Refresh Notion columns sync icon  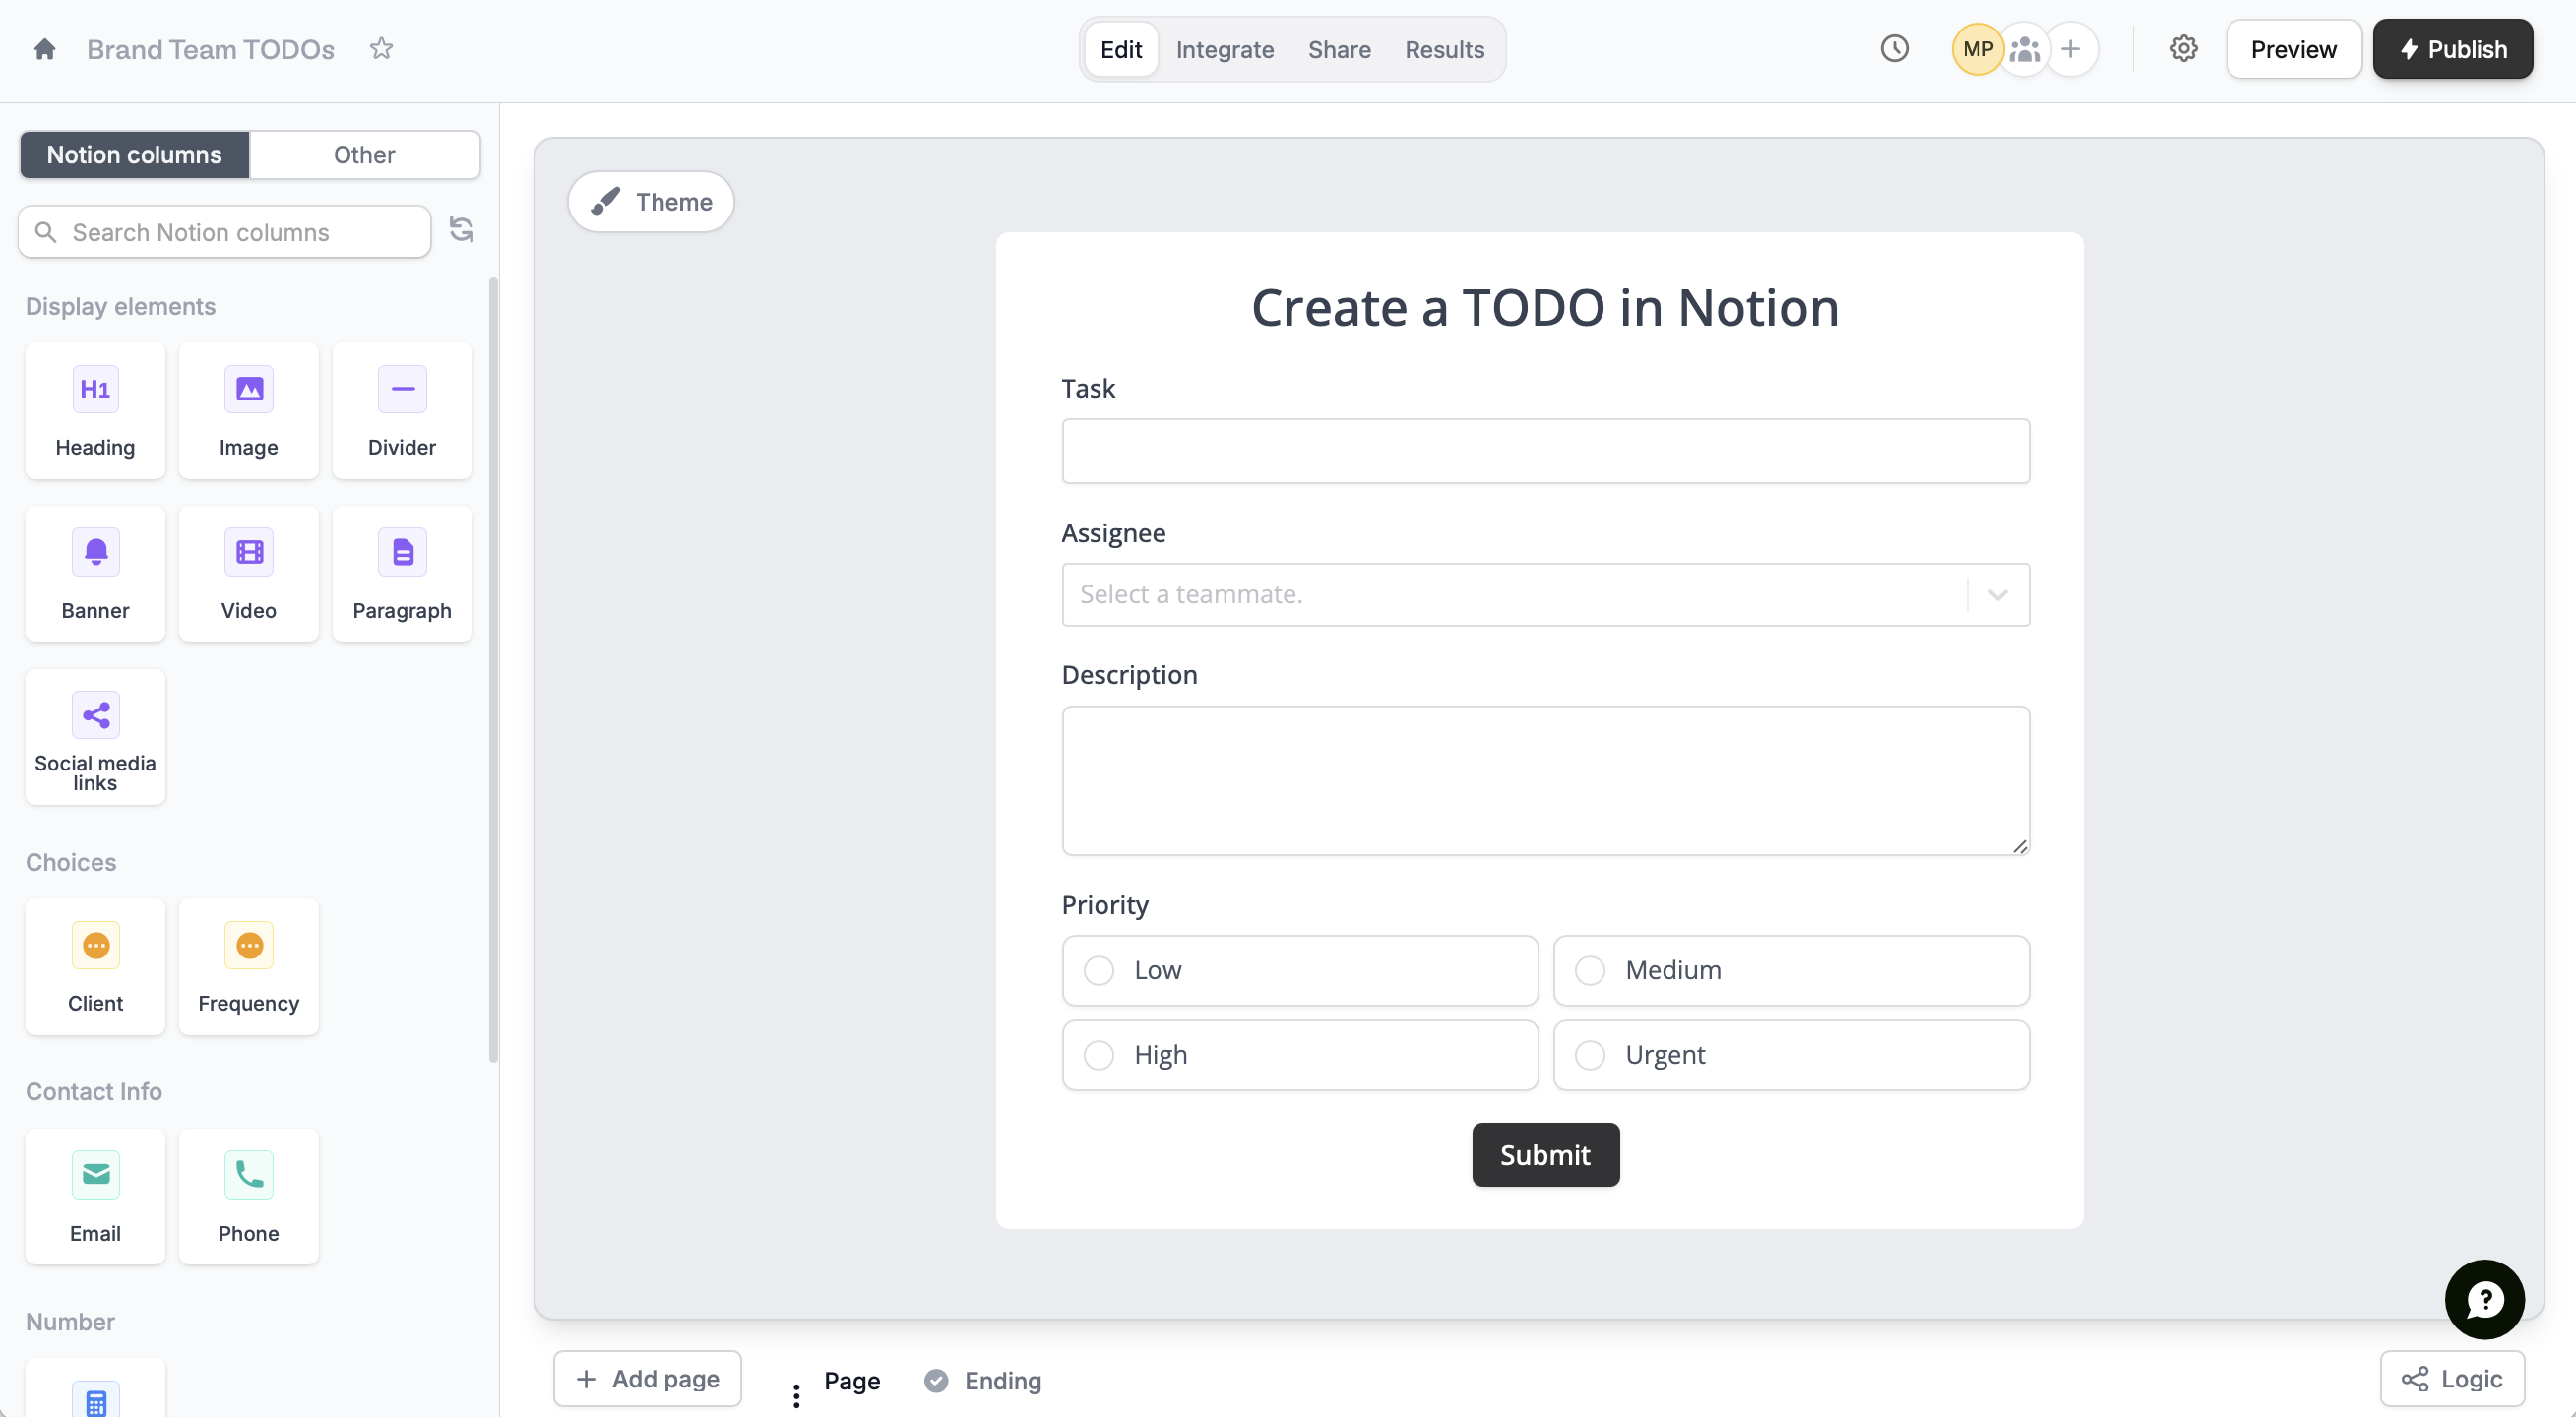(461, 230)
